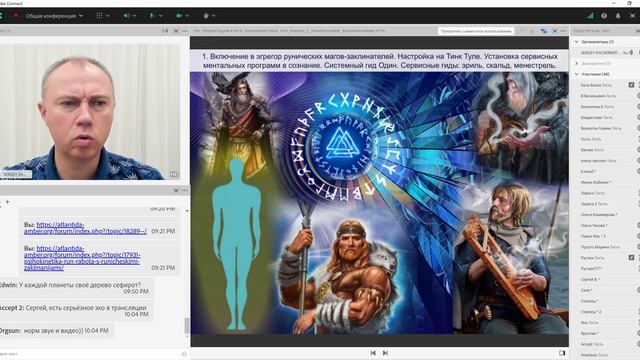Toggle the microphone icon

152,16
